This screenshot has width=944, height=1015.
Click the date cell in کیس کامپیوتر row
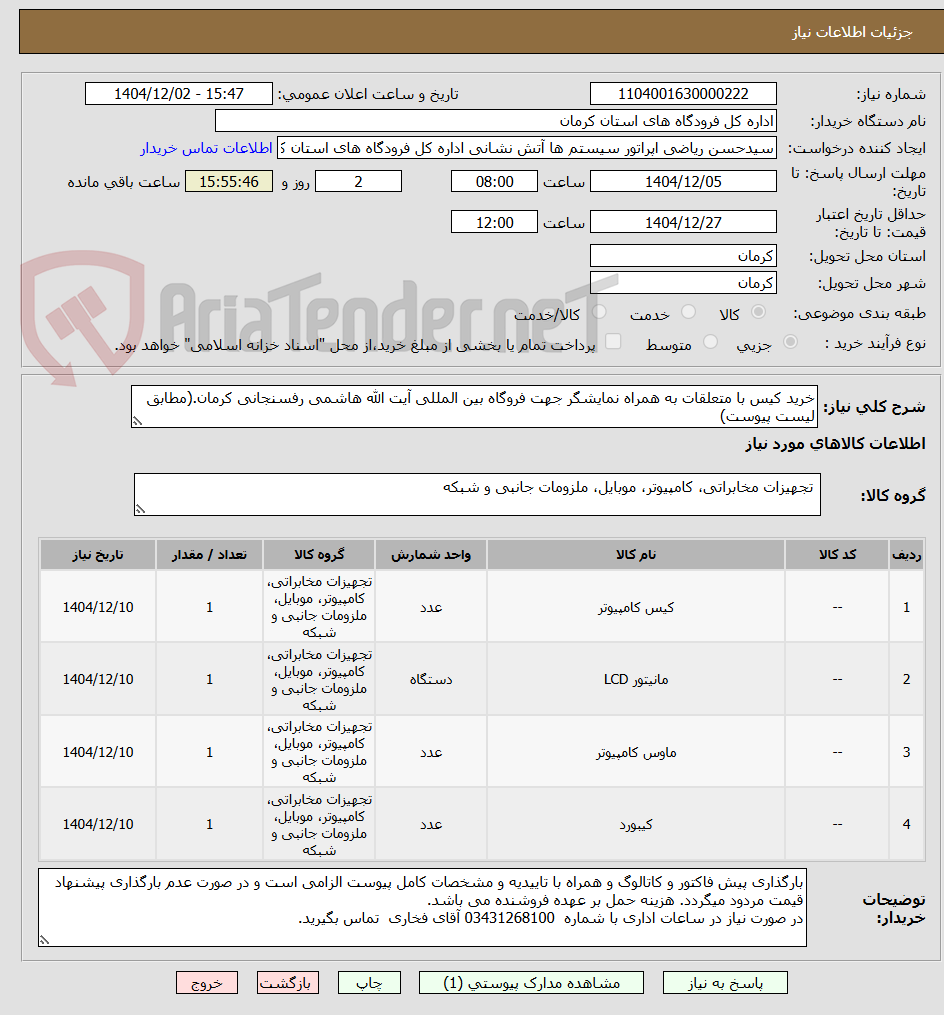coord(98,607)
